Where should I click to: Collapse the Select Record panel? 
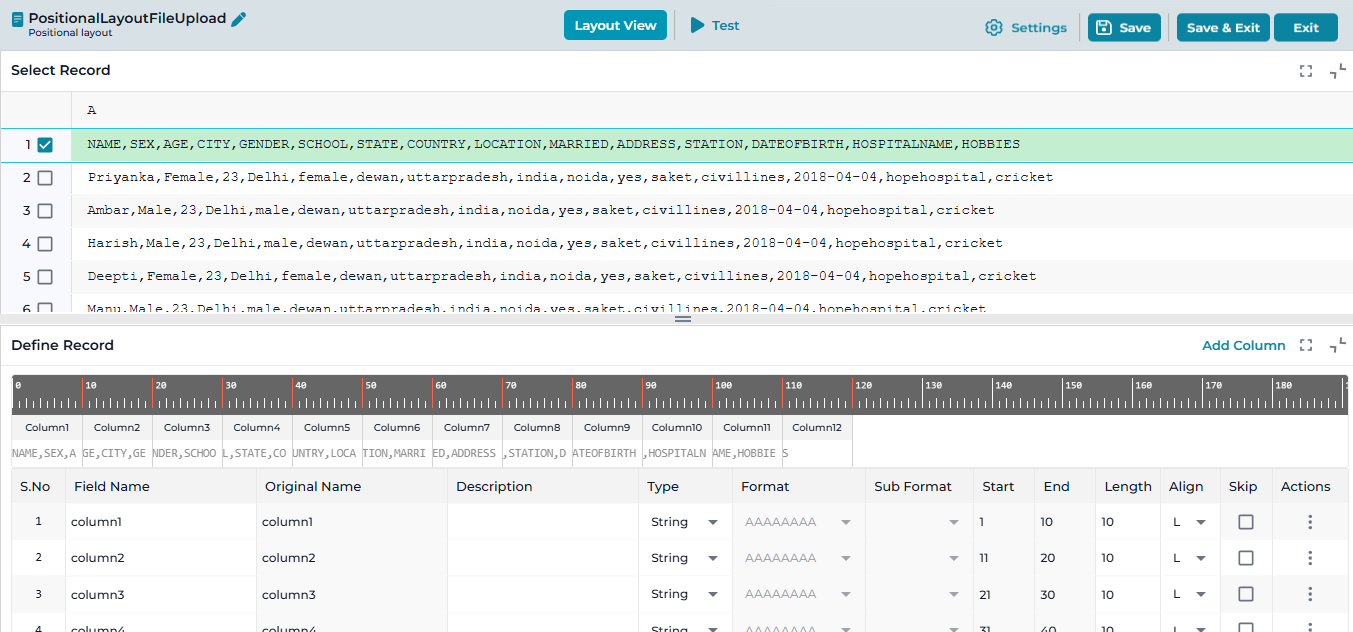coord(1338,71)
